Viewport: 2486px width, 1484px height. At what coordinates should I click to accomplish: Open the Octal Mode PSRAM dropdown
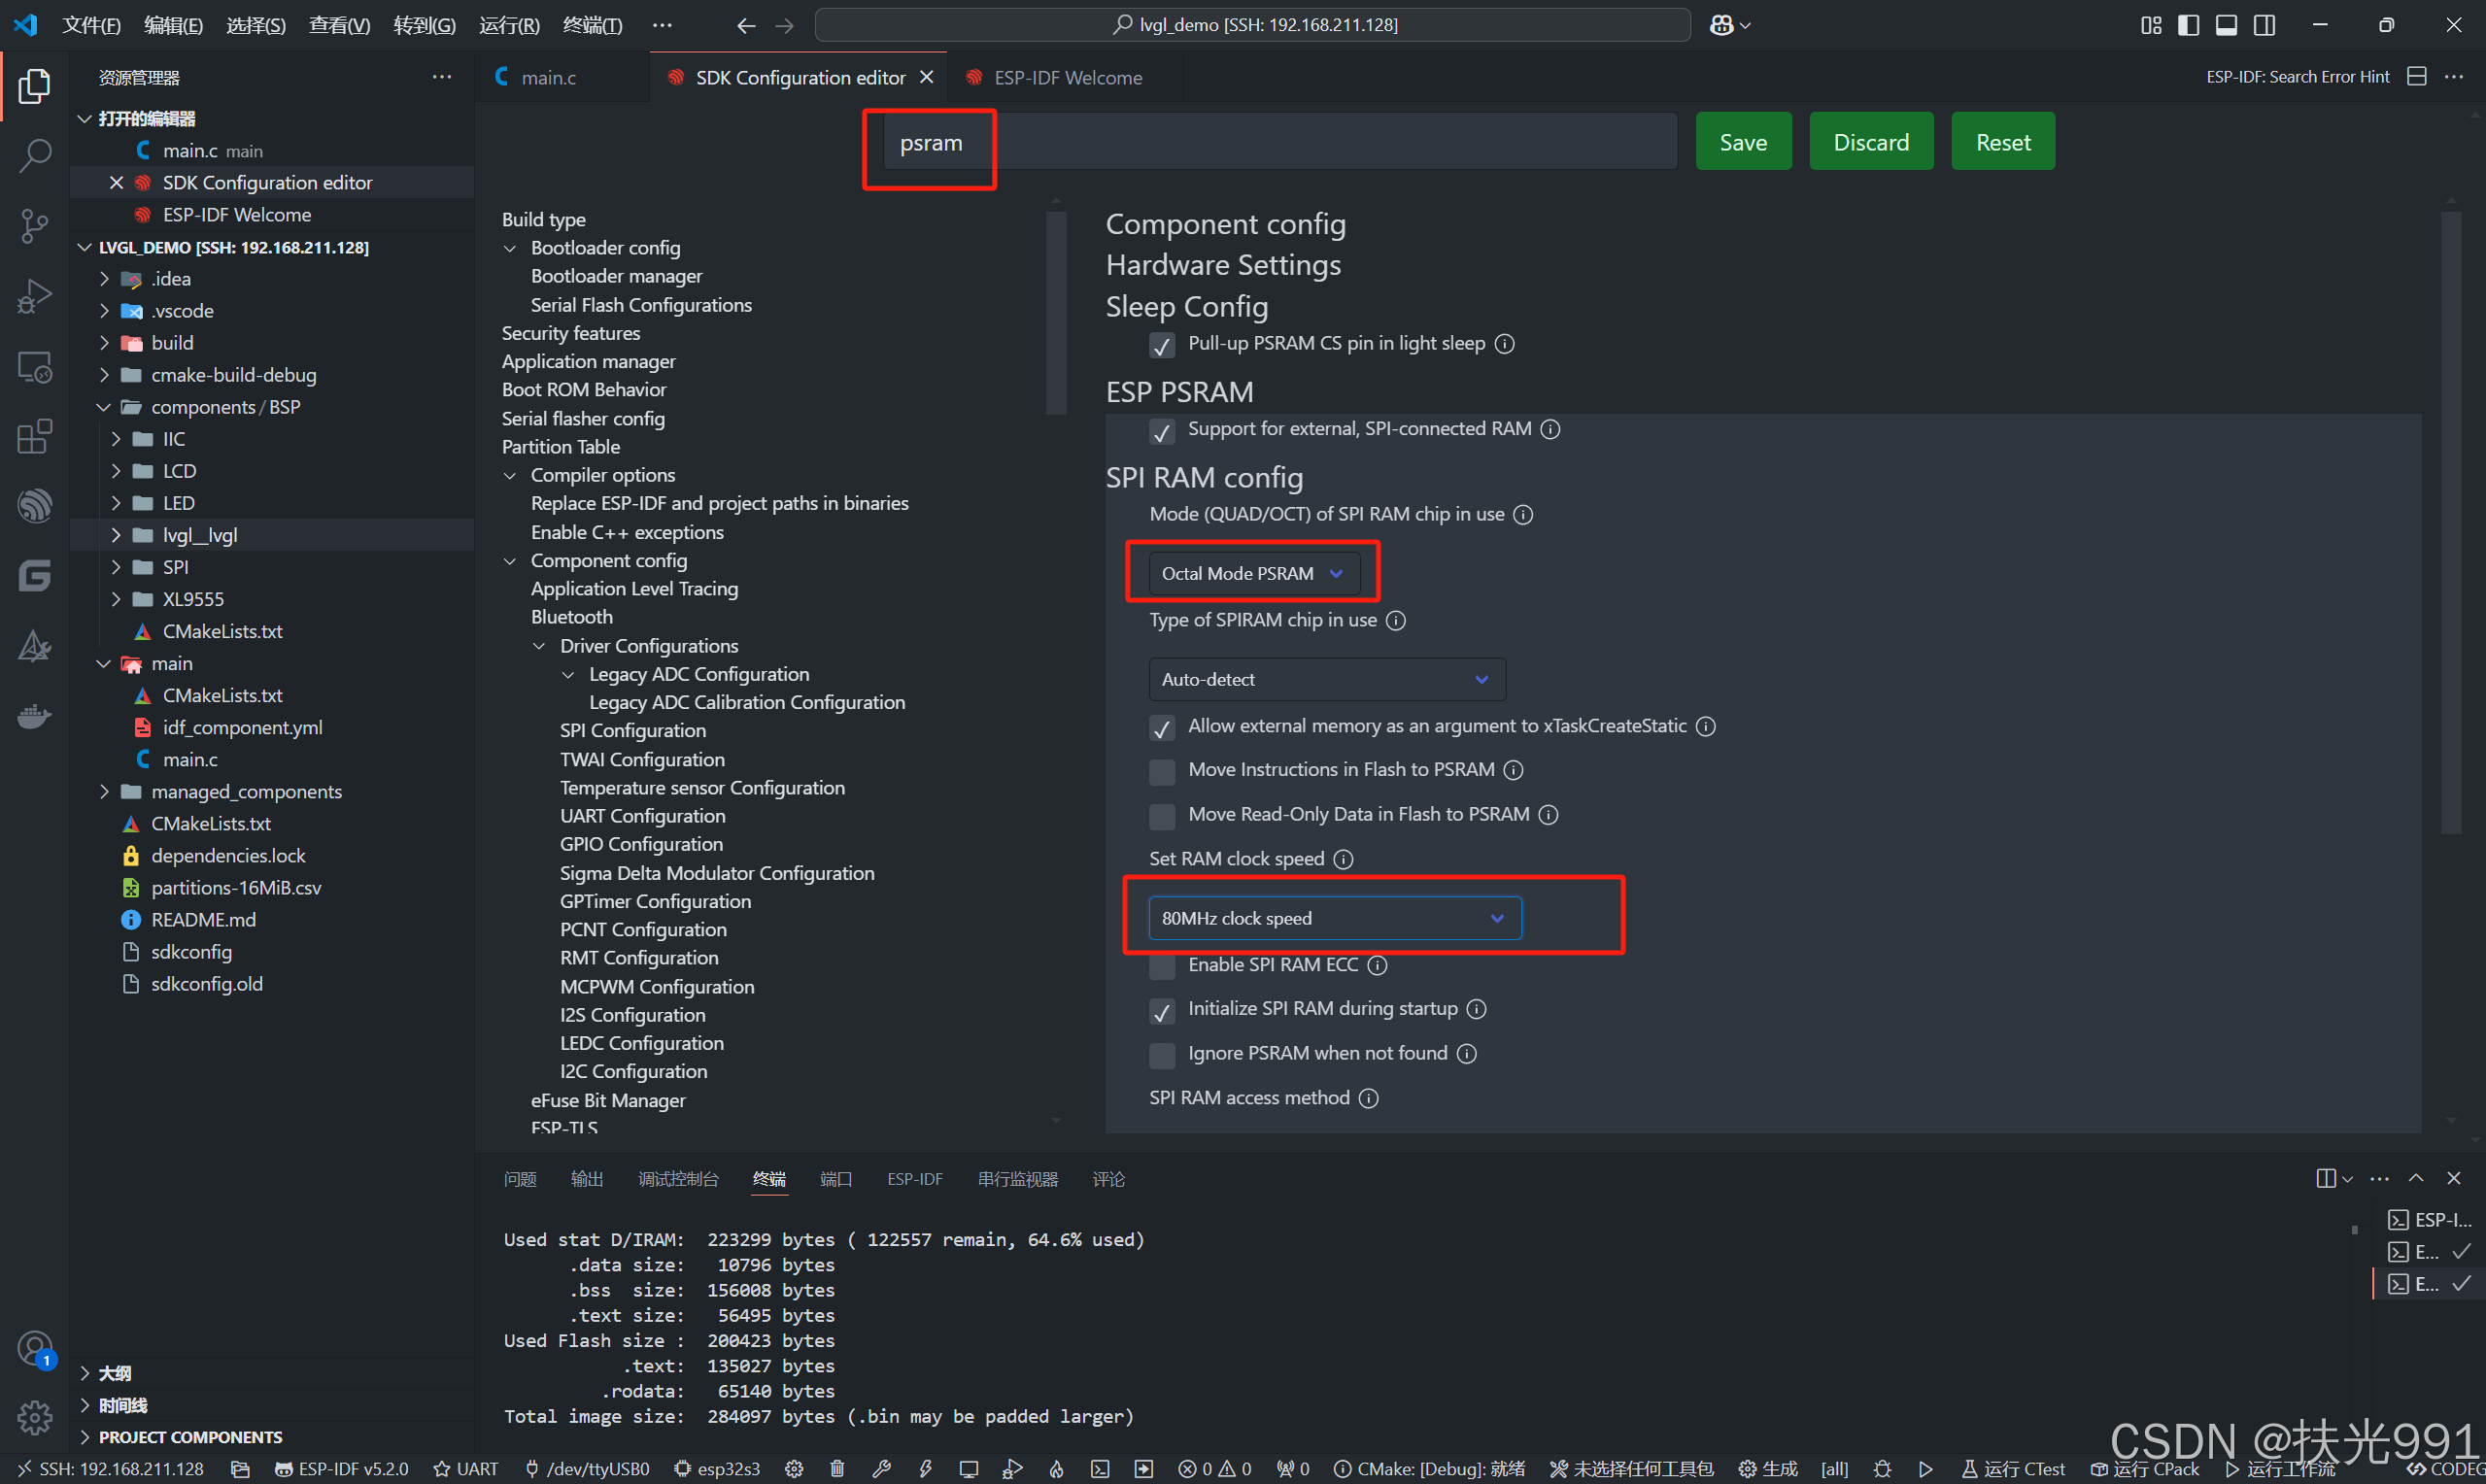tap(1252, 573)
